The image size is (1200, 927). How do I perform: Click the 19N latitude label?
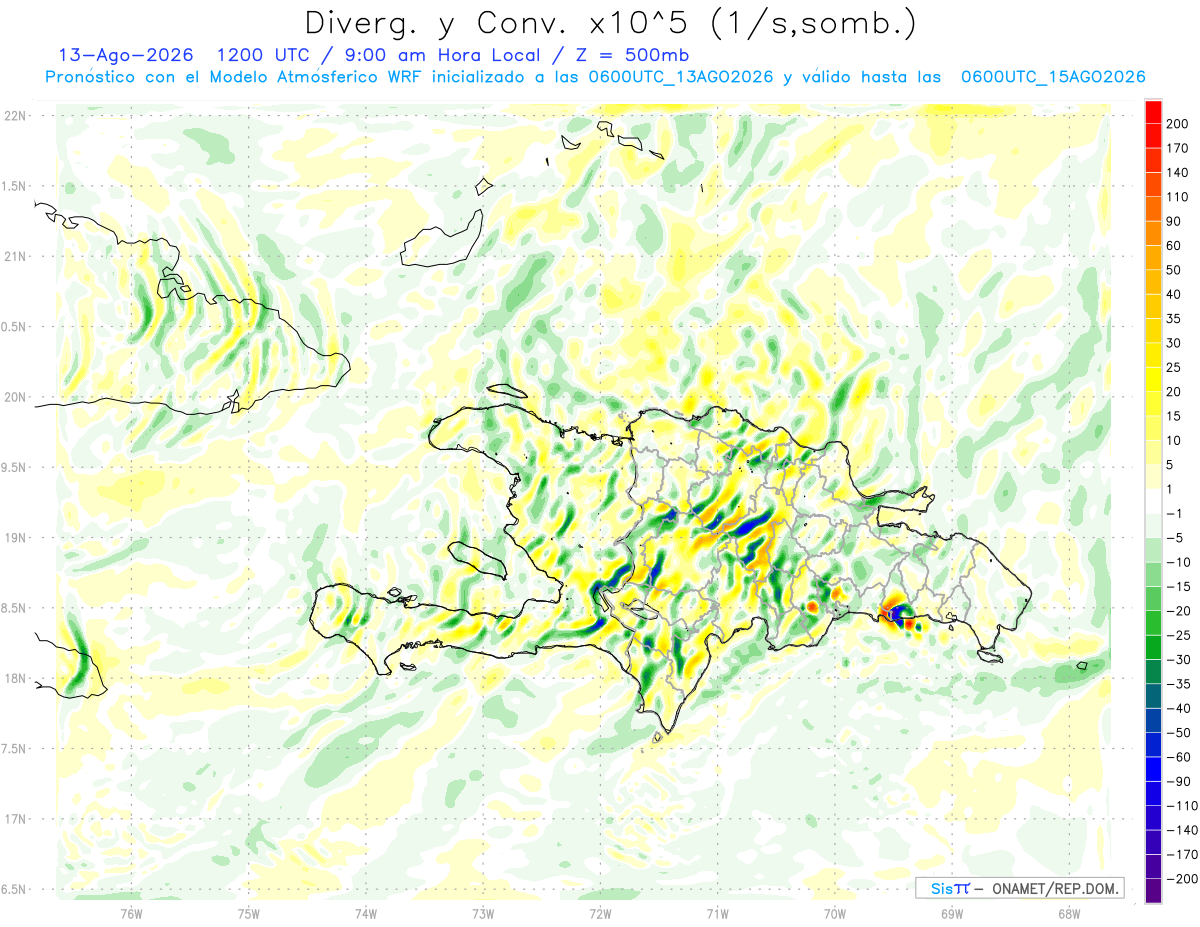(15, 537)
